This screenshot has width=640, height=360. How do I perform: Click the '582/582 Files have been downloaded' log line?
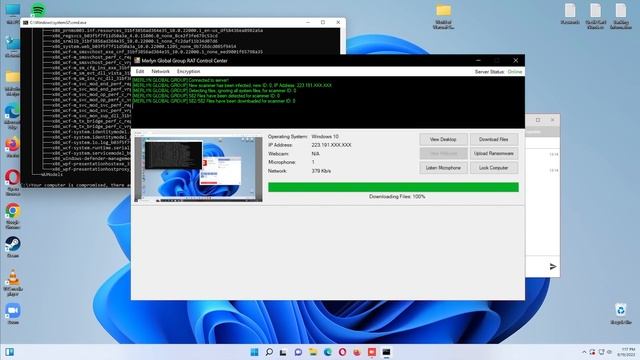coord(214,101)
